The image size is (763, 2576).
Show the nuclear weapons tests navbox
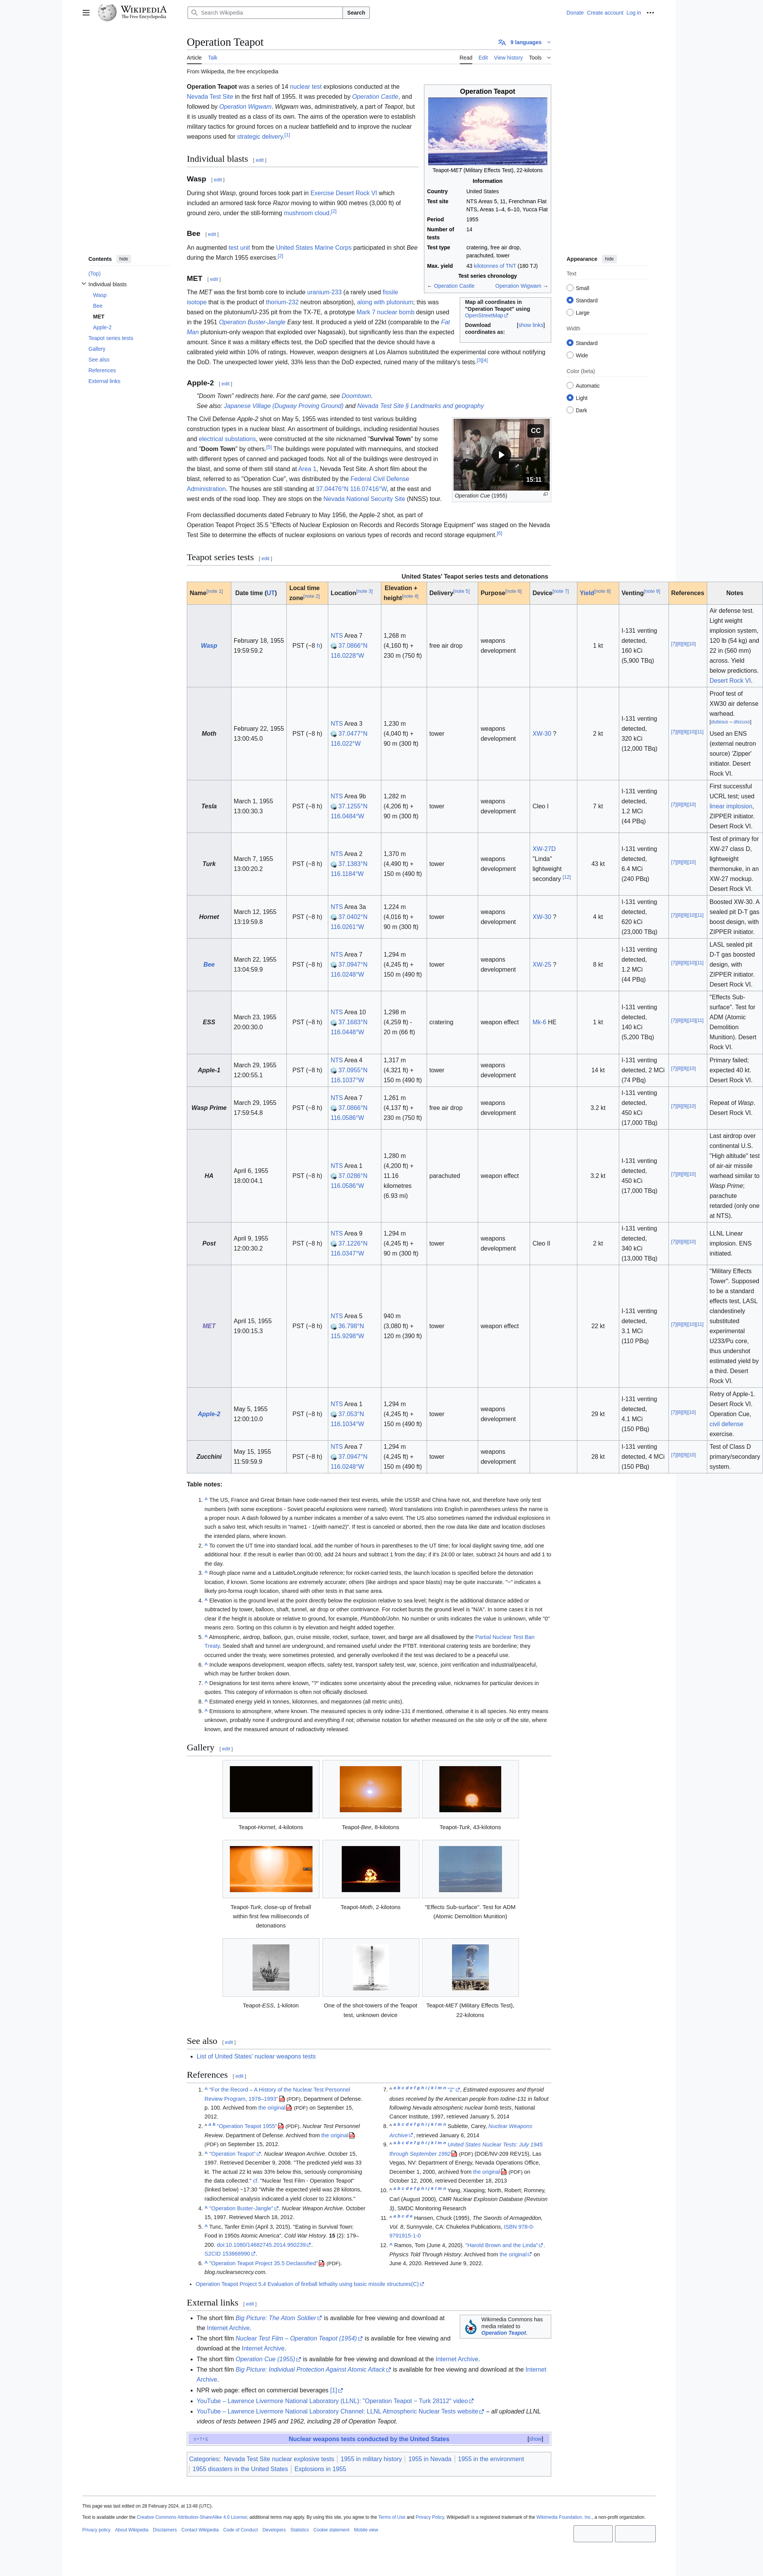click(x=535, y=2439)
